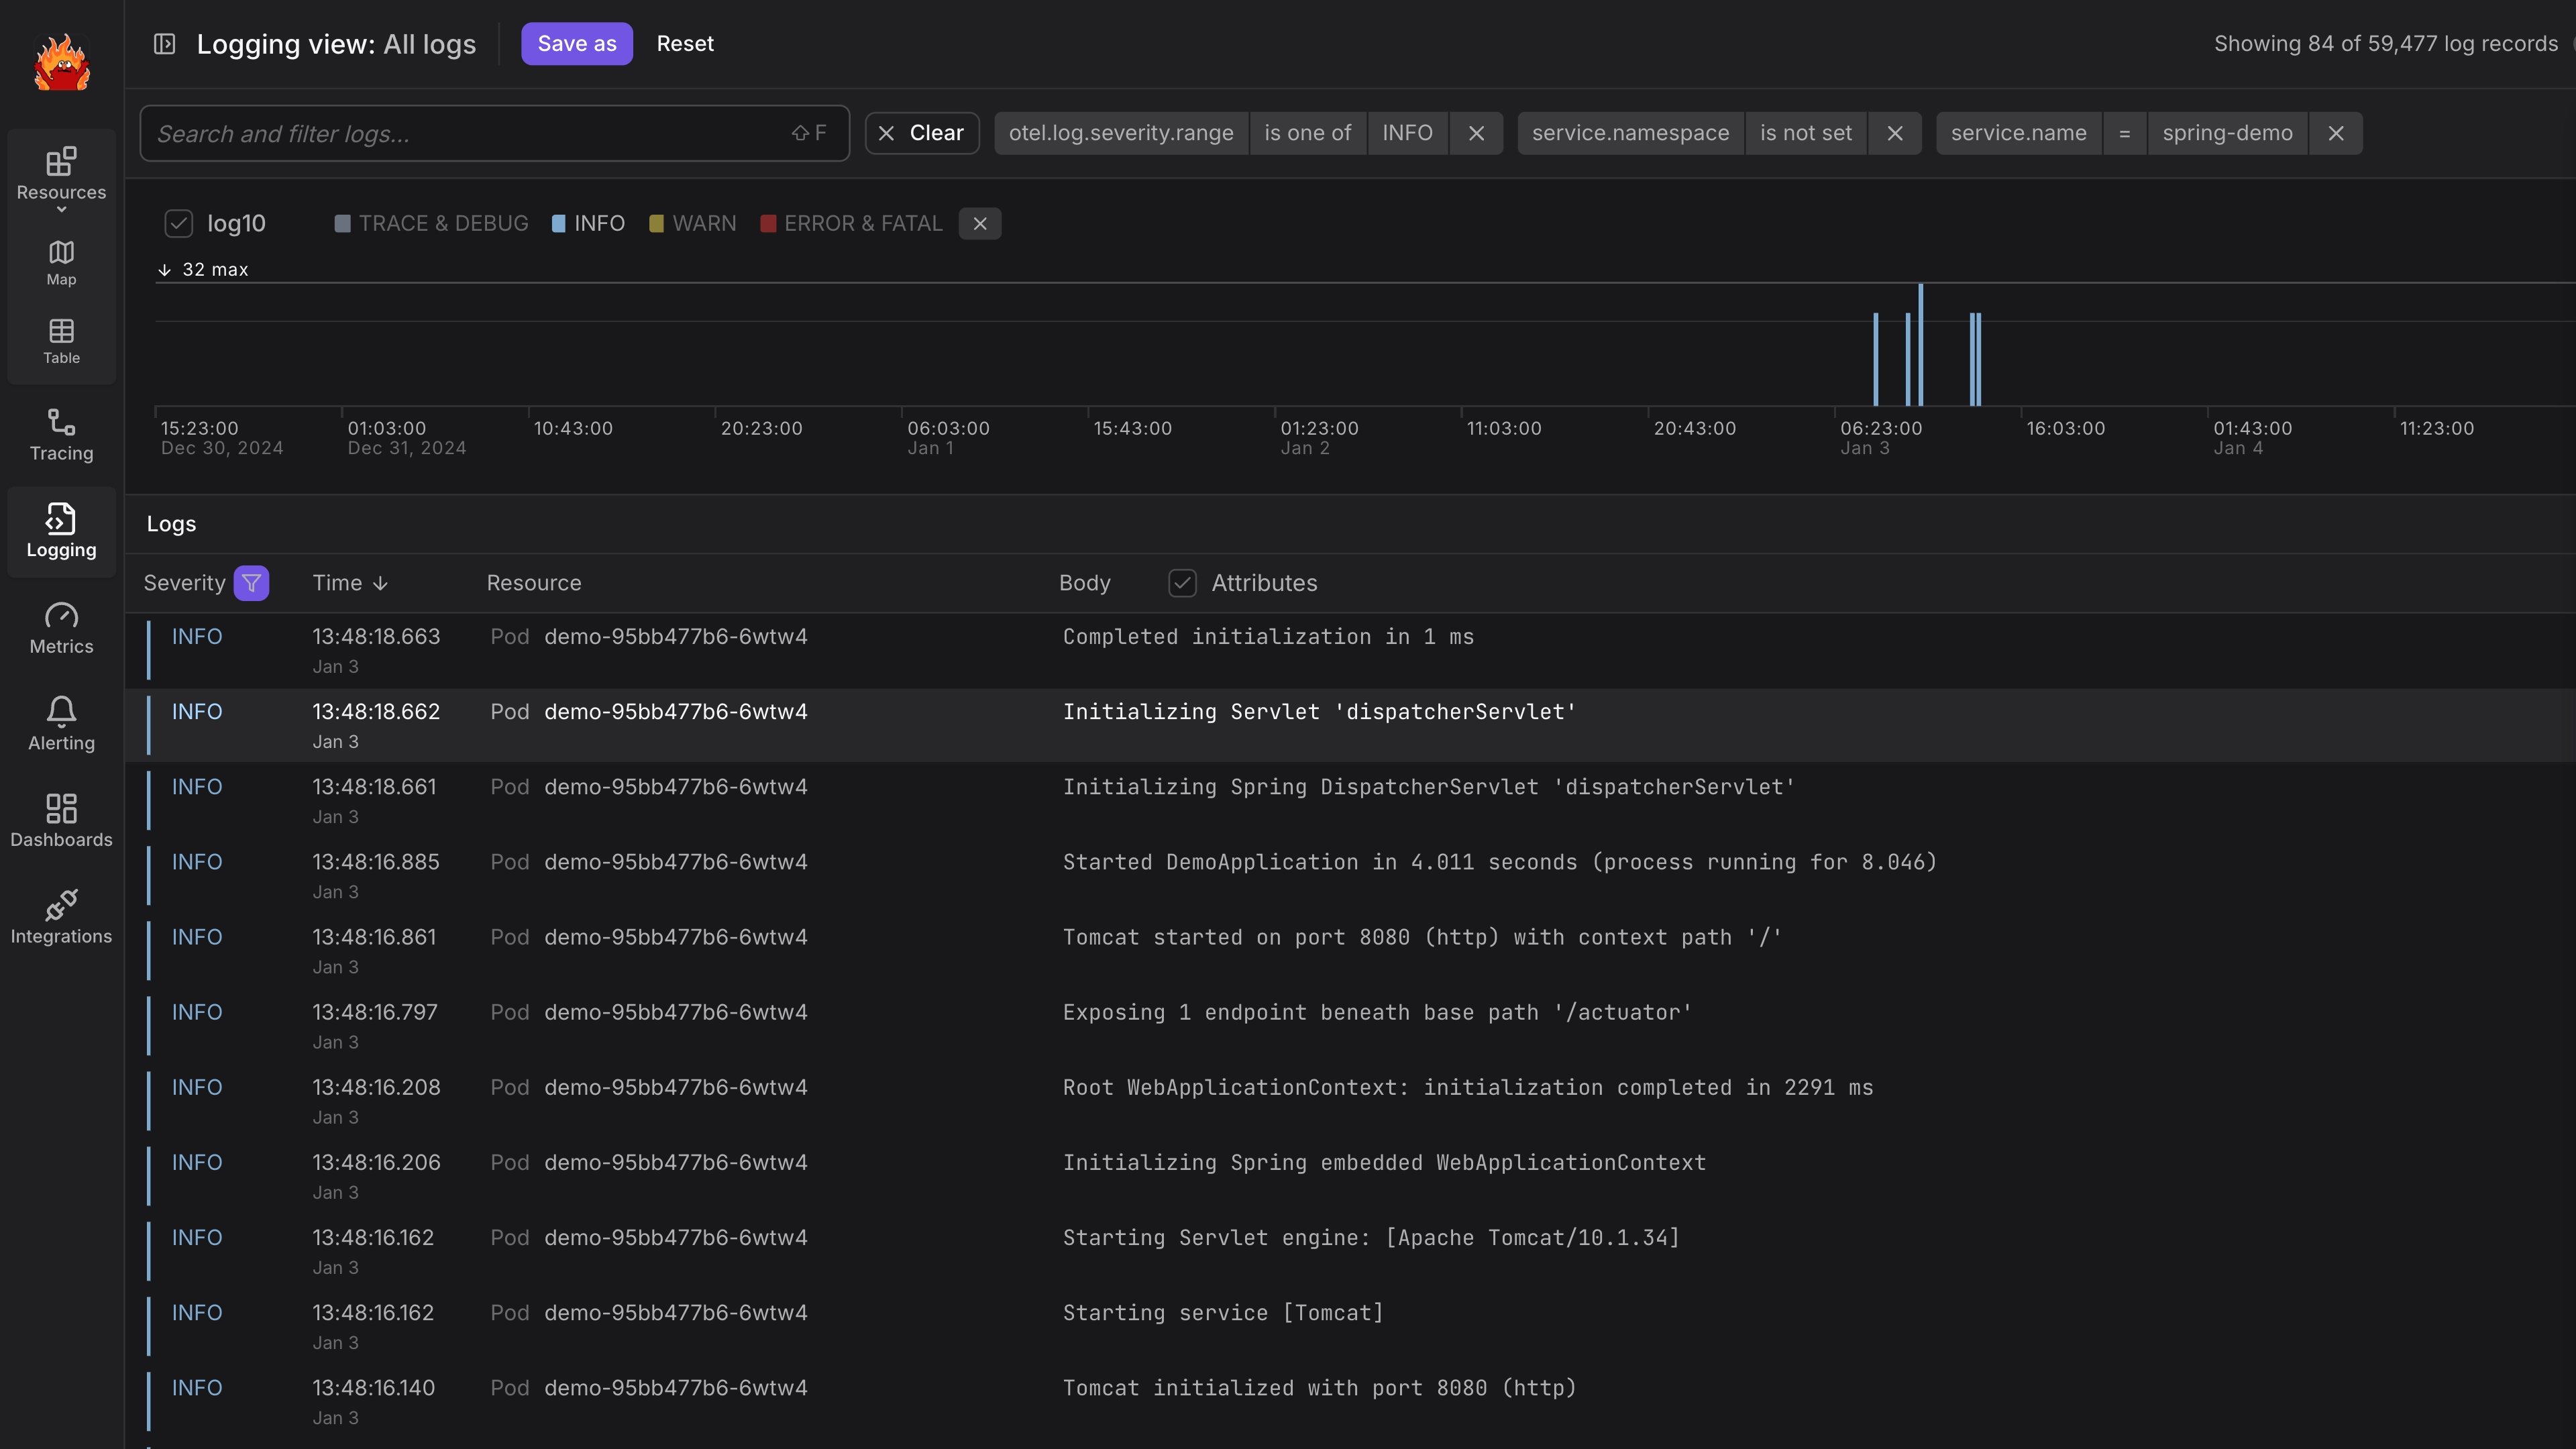
Task: Open log 'Root WebApplicationContext: initialization completed'
Action: [1349, 1100]
